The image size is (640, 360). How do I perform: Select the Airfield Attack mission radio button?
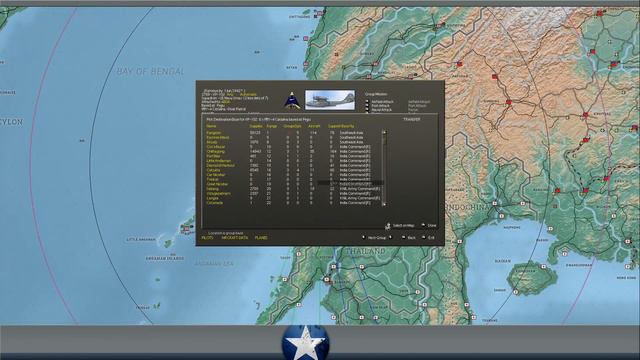[367, 101]
